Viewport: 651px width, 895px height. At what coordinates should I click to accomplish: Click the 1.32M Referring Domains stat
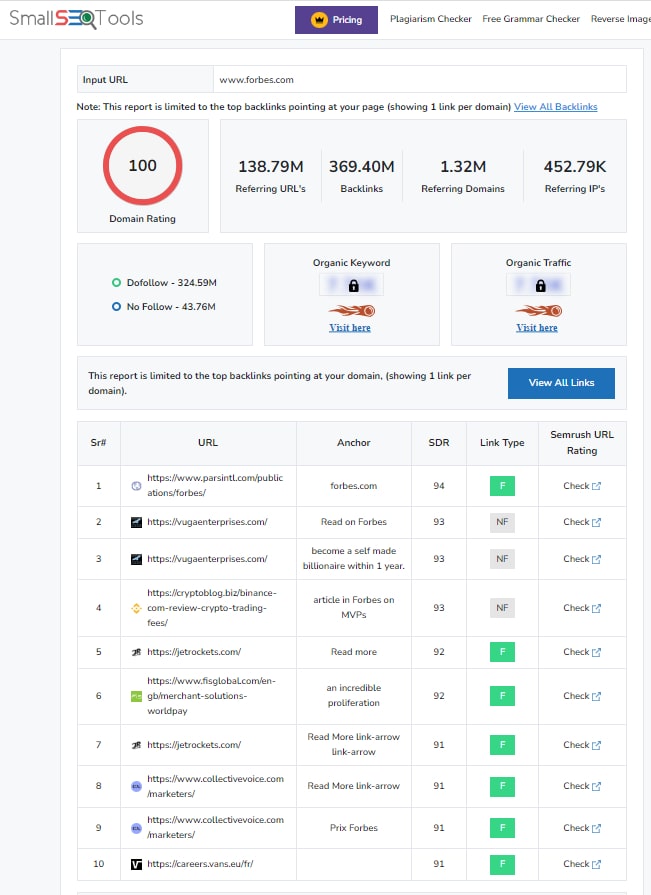tap(463, 176)
